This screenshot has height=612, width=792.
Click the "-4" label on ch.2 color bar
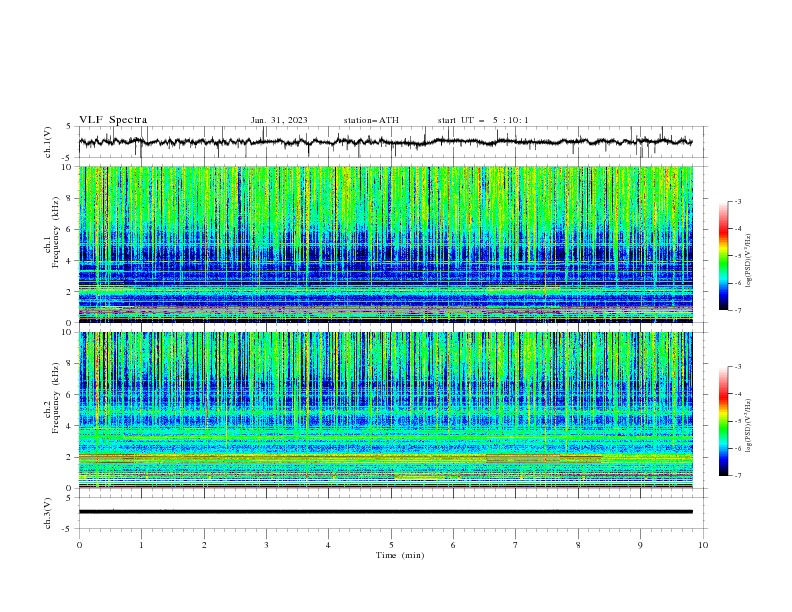pyautogui.click(x=738, y=394)
